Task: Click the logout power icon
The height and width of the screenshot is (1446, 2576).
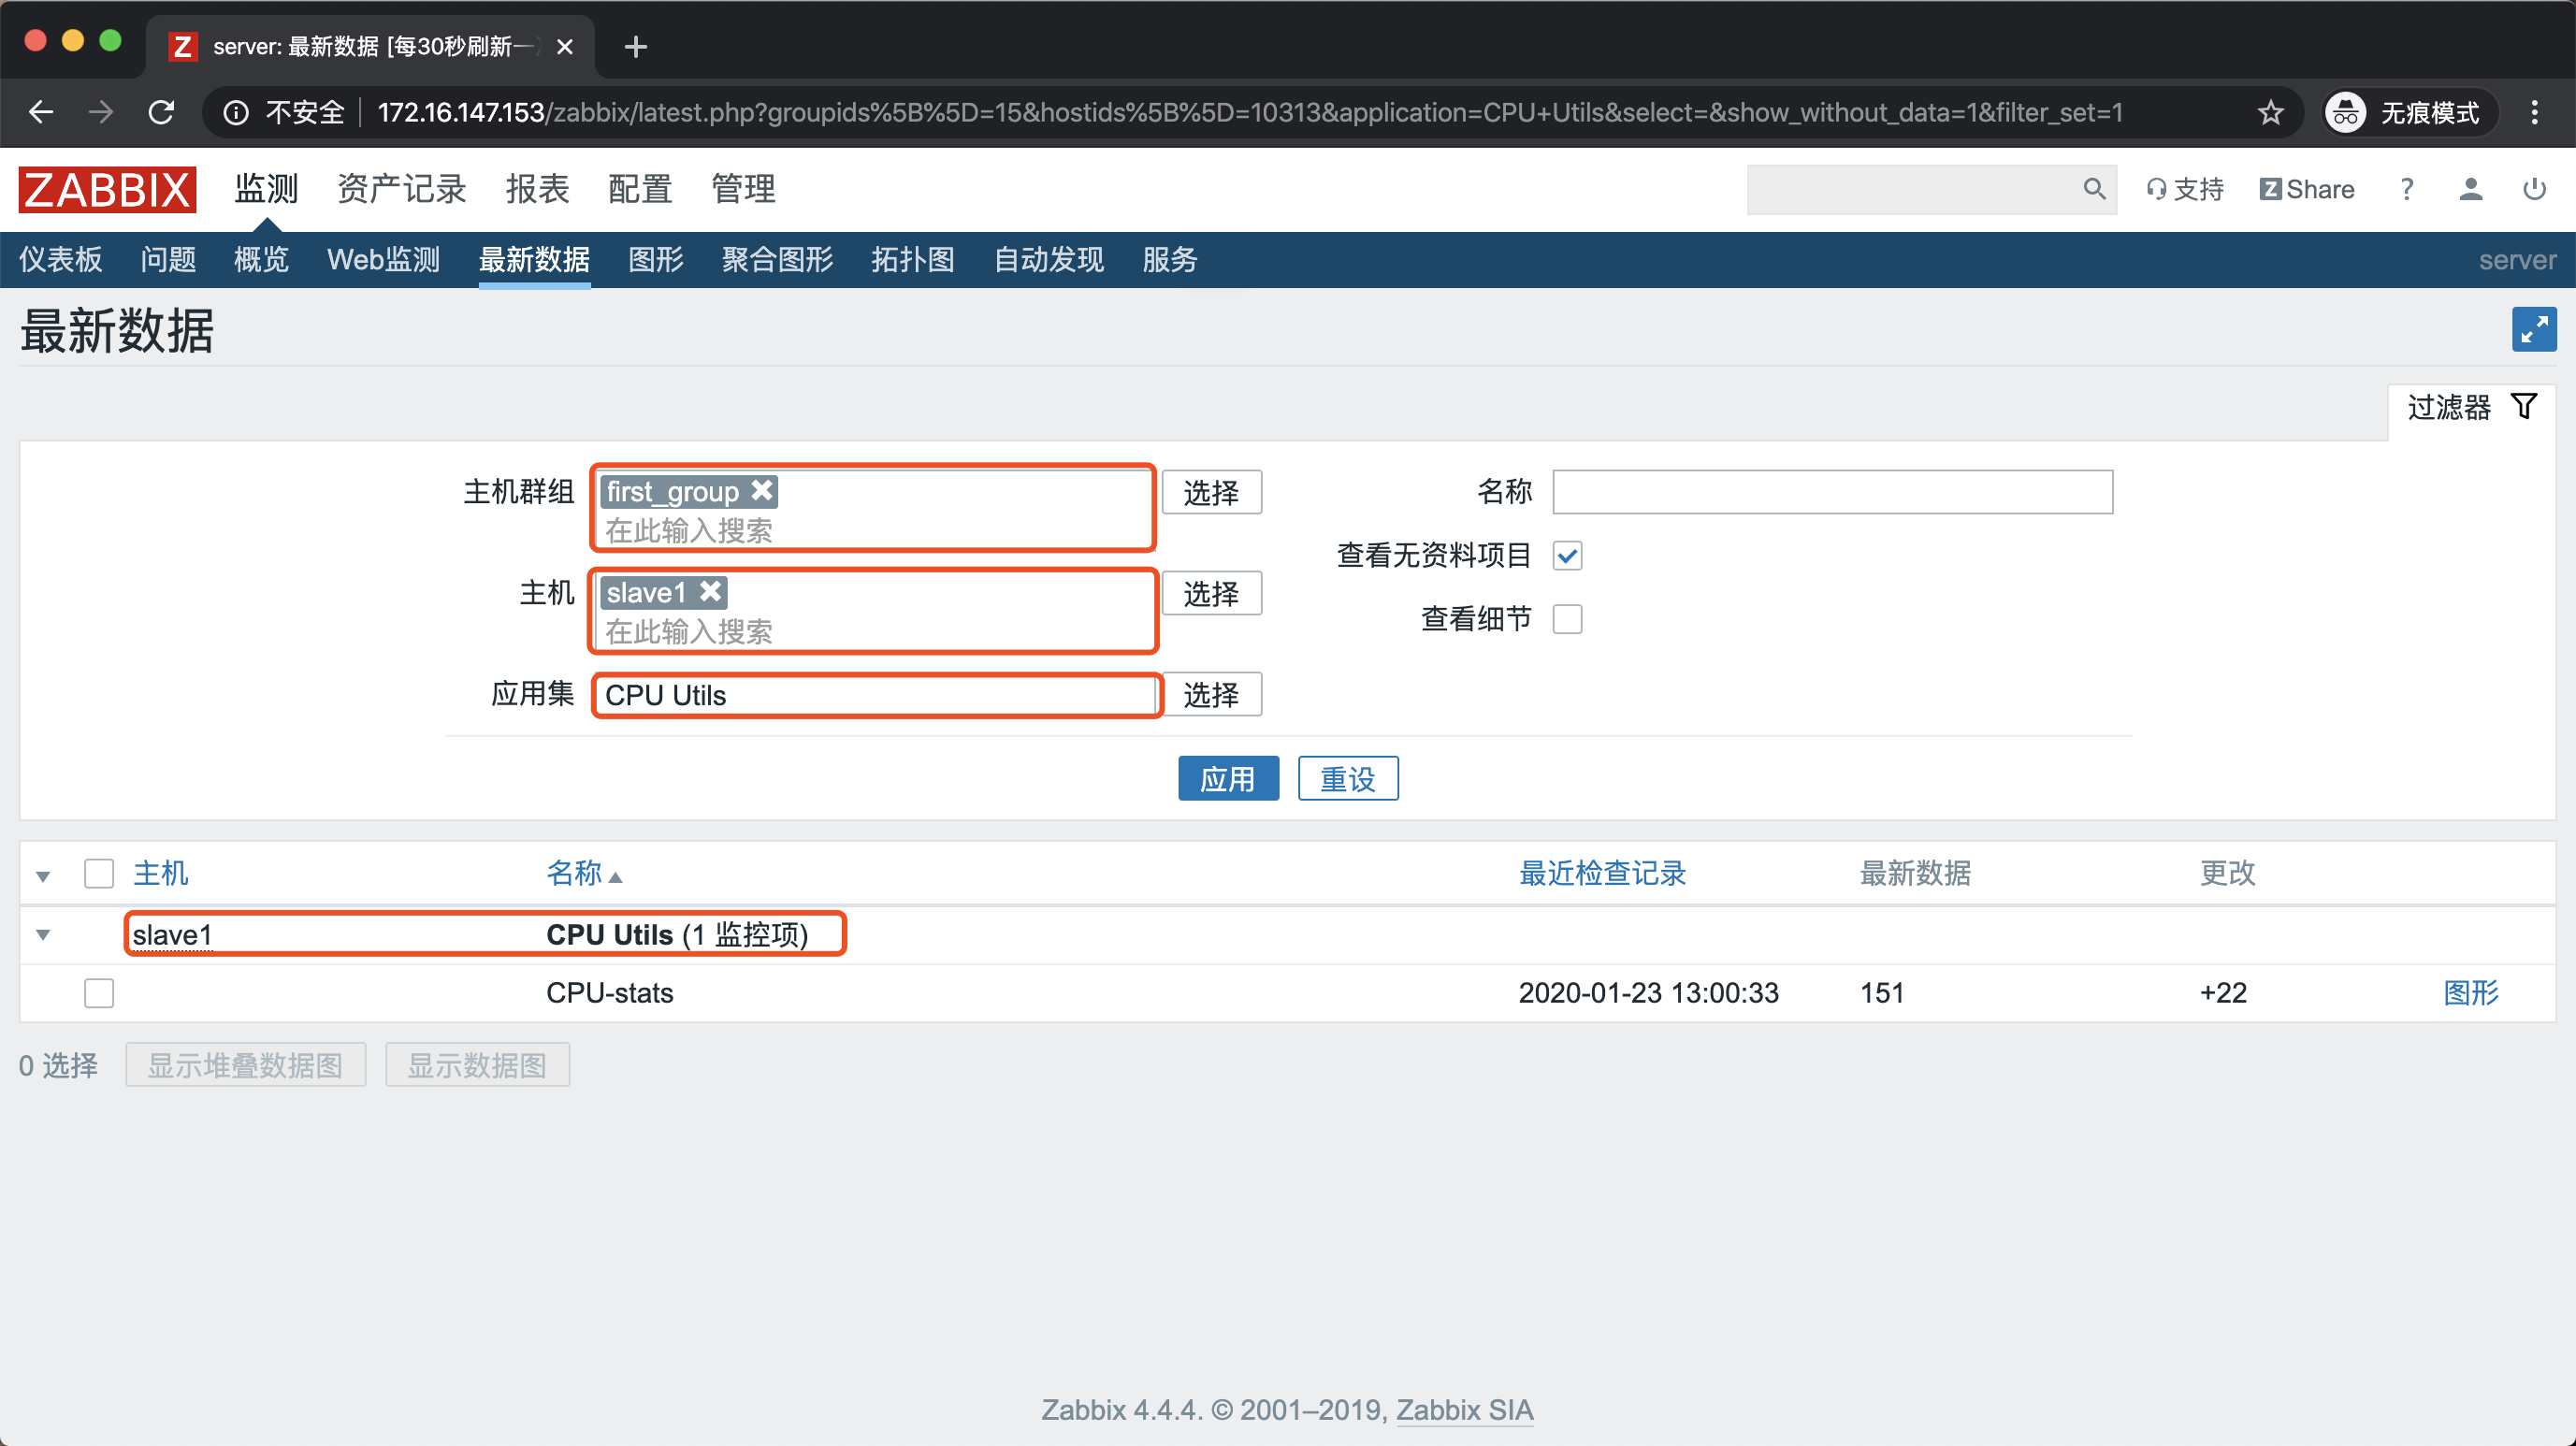Action: (2533, 189)
